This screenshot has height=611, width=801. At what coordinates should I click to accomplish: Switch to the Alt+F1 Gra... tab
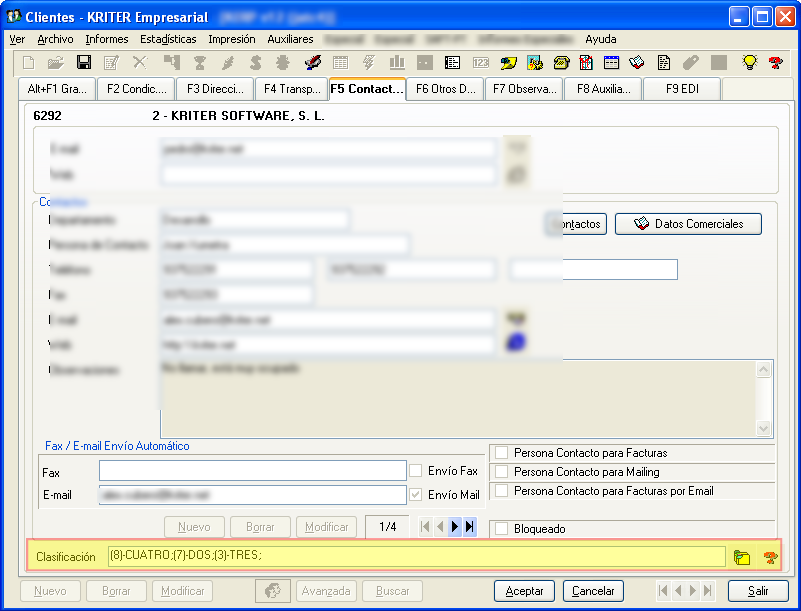[x=57, y=89]
